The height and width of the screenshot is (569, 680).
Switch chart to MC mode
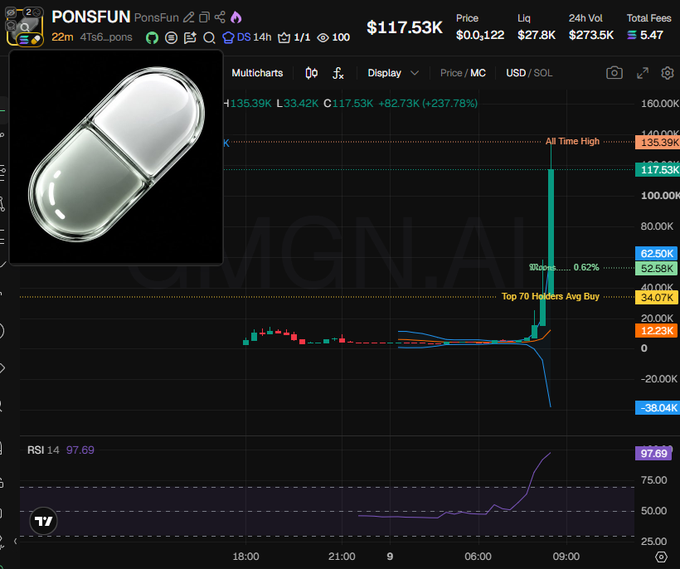478,73
